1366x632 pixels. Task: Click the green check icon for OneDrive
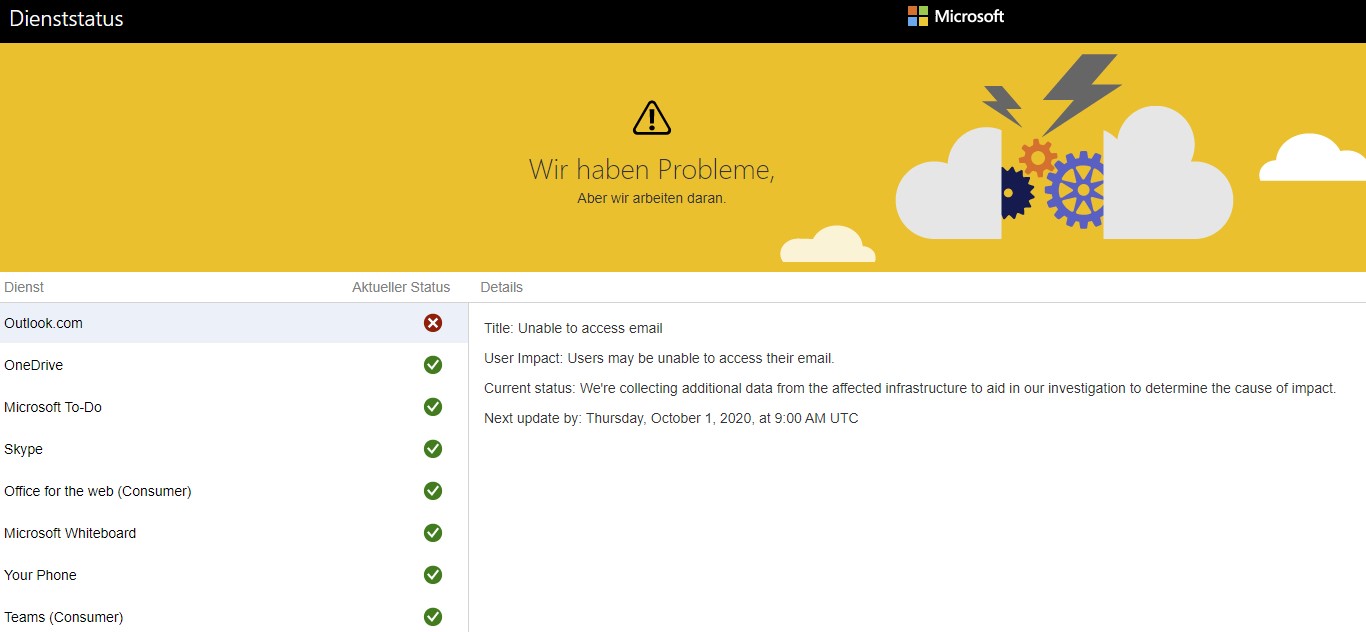point(433,365)
